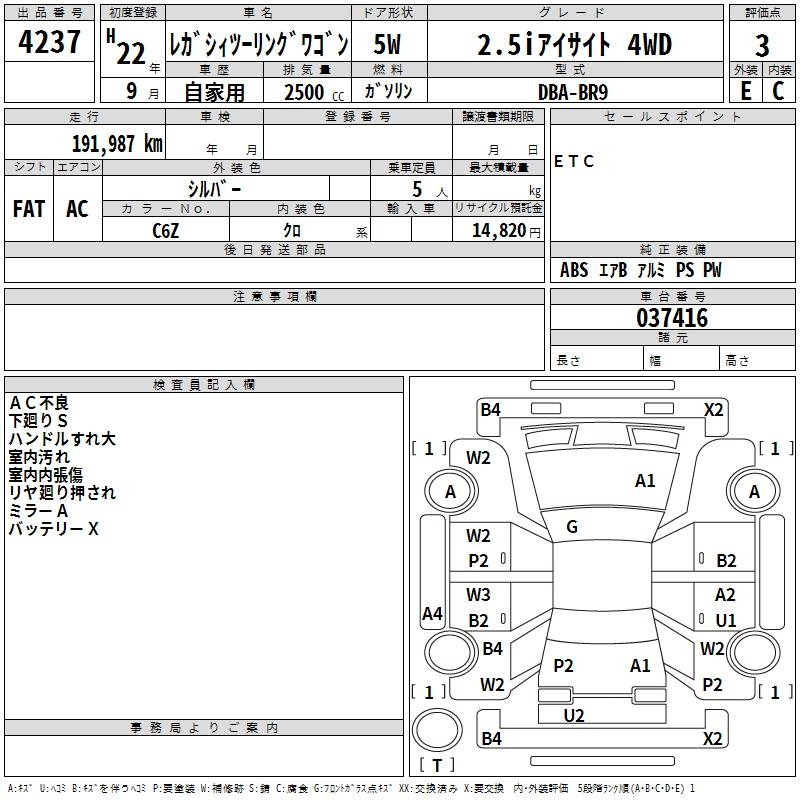Click the ETC sales point

(573, 161)
